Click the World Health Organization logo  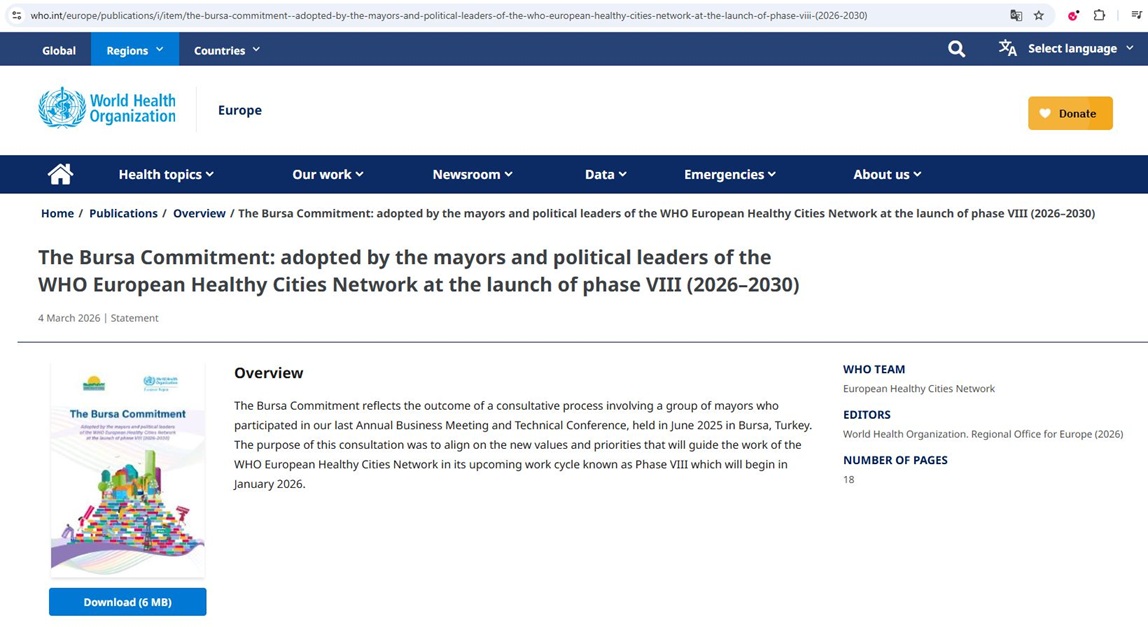[107, 109]
